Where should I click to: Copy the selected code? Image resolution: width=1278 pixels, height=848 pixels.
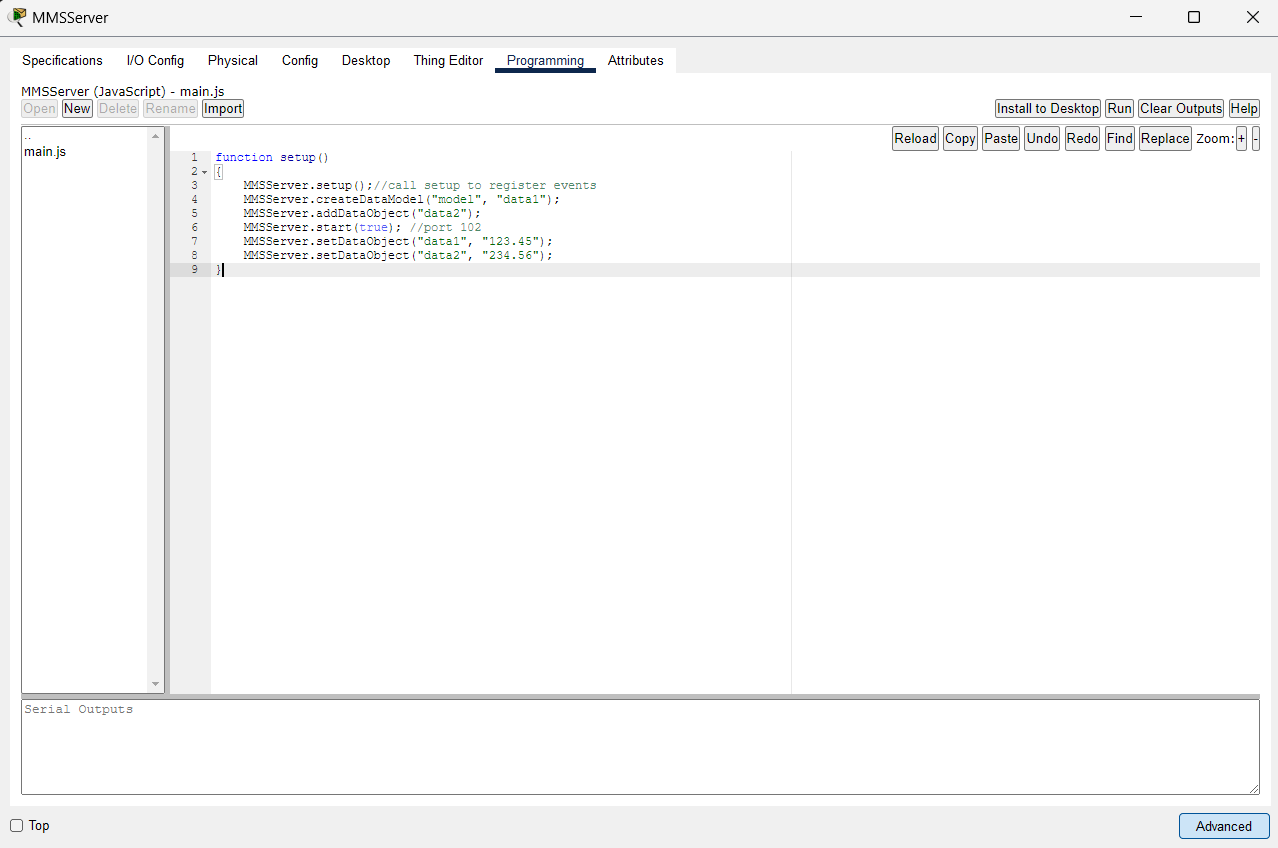[x=959, y=138]
